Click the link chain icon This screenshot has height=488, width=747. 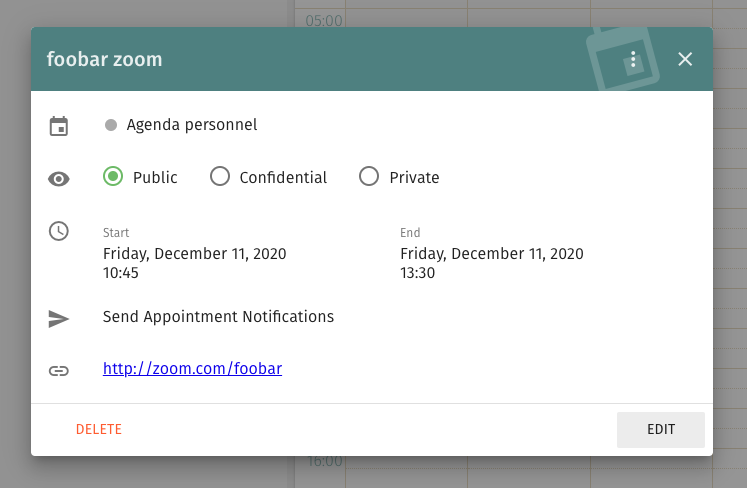(x=59, y=371)
